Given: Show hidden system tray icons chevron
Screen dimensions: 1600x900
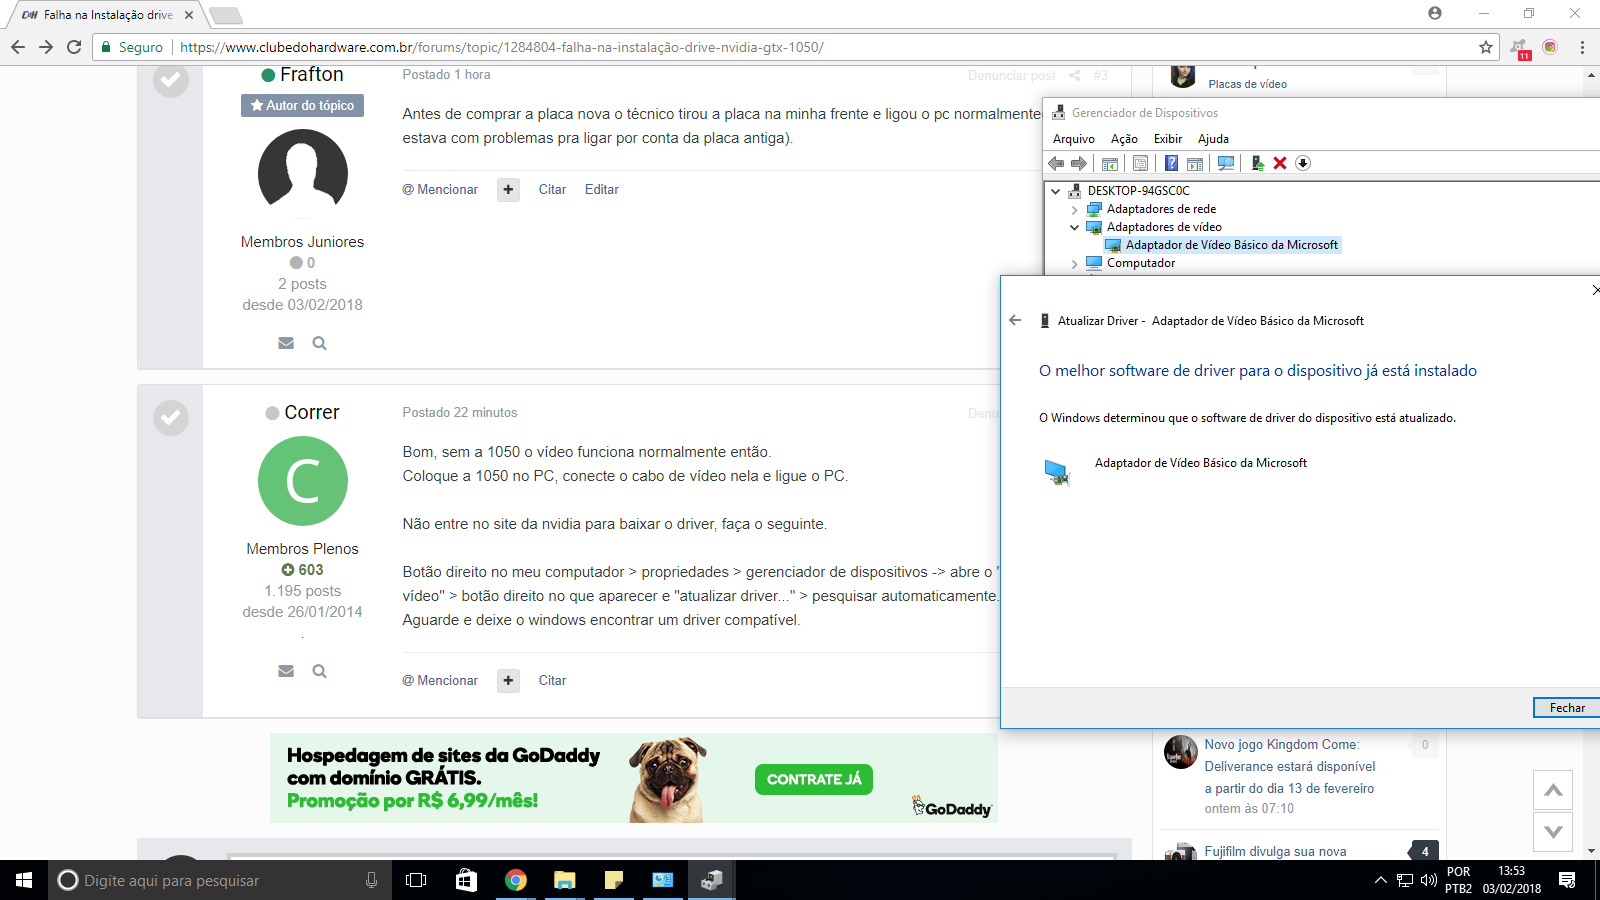Looking at the screenshot, I should click(x=1381, y=880).
